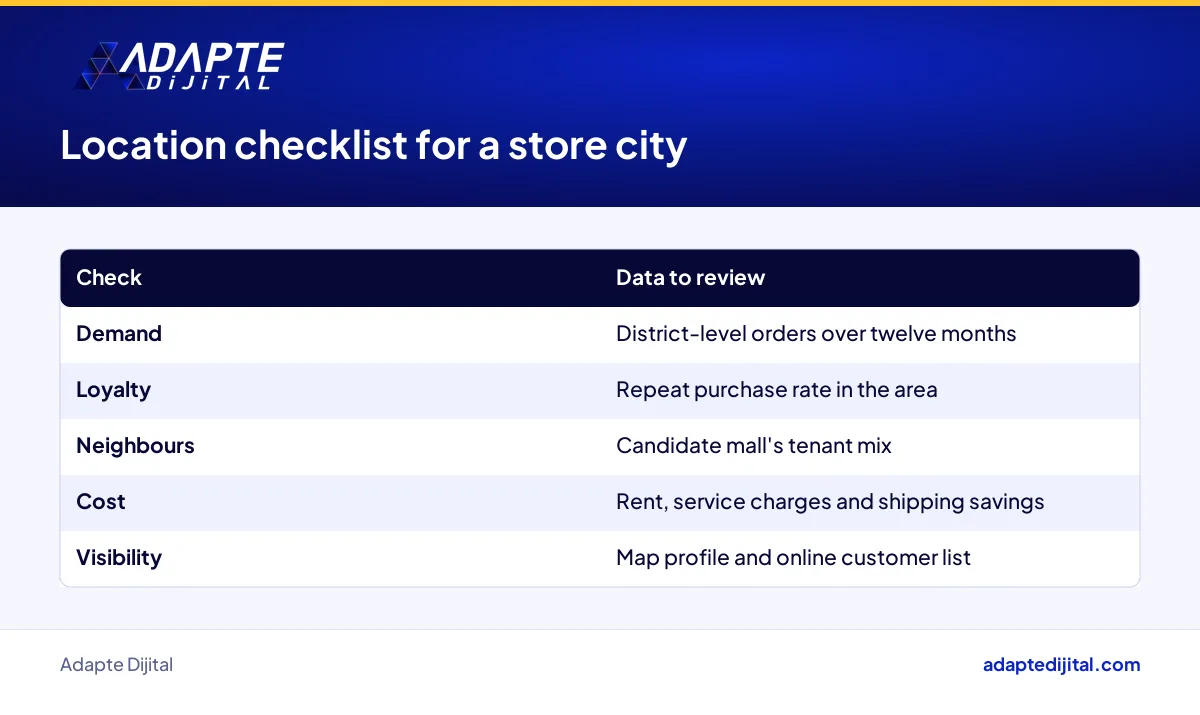Click 'Candidate mall's tenant mix' cell
This screenshot has width=1200, height=715.
click(754, 446)
